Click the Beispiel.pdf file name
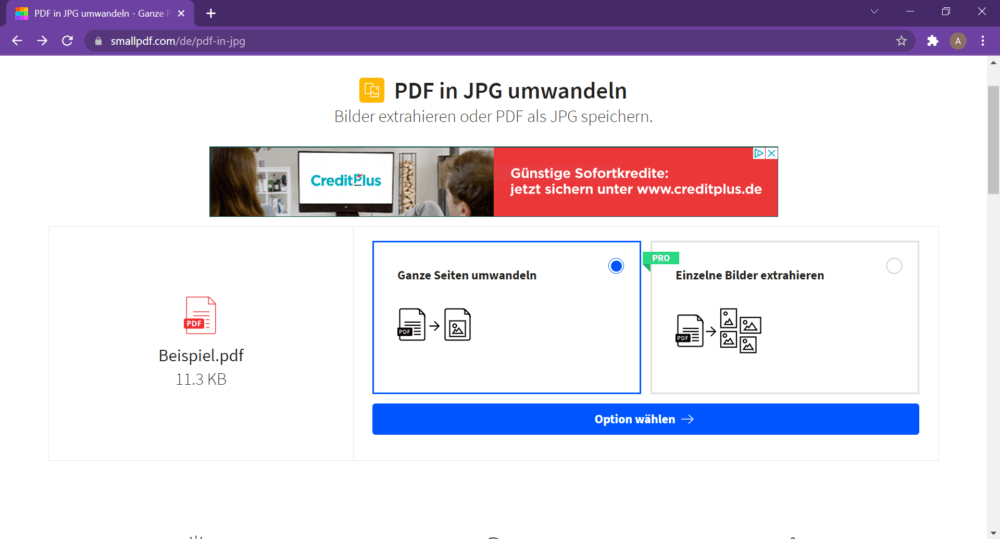This screenshot has width=1000, height=539. (201, 355)
